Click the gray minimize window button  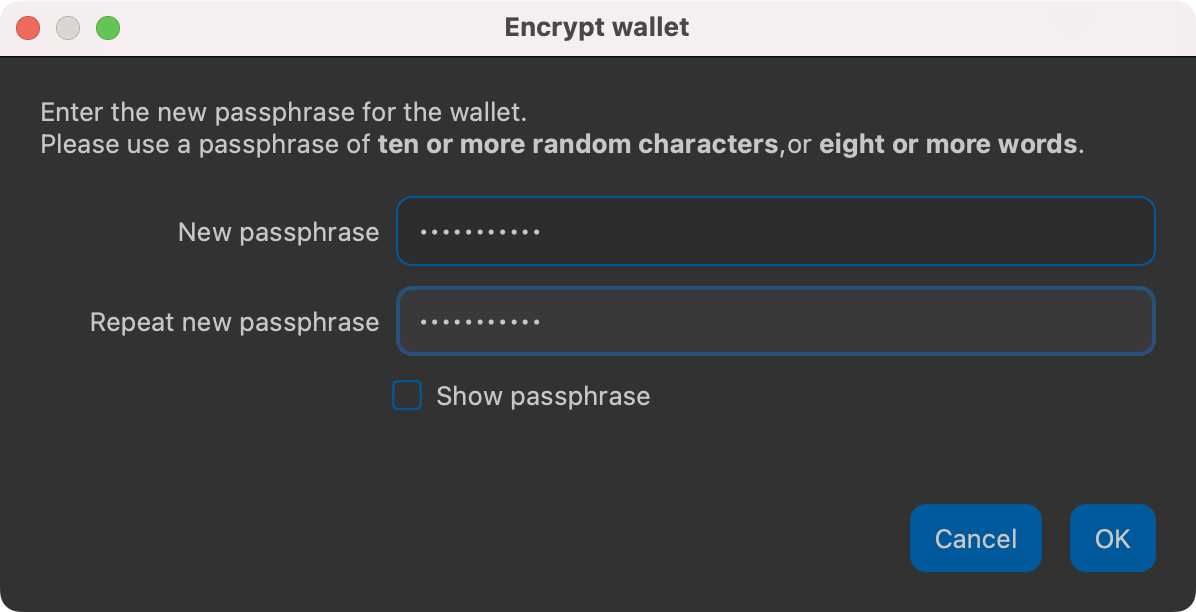(x=68, y=28)
